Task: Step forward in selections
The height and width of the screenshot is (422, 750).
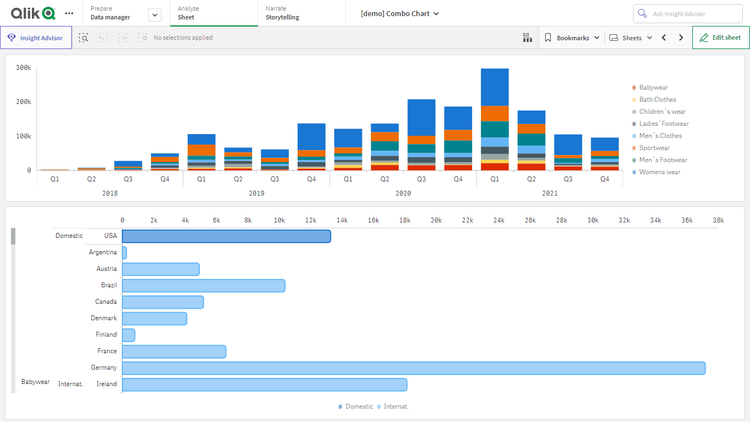Action: [x=124, y=38]
